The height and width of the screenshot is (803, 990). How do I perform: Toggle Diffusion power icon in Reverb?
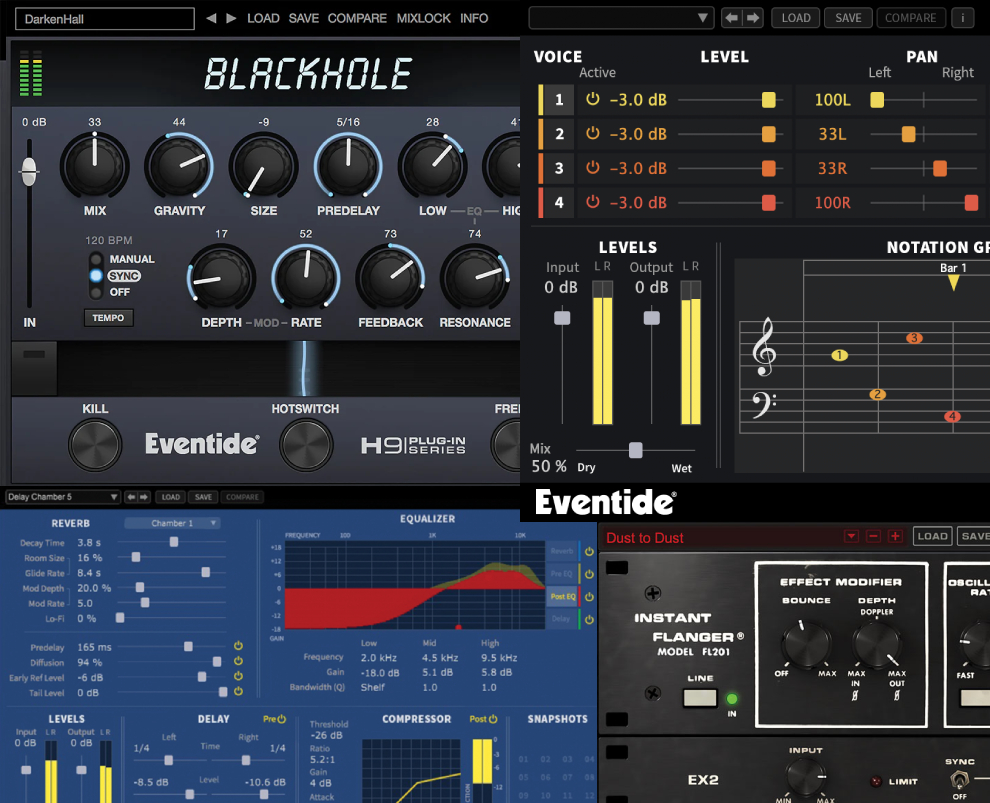click(x=238, y=661)
